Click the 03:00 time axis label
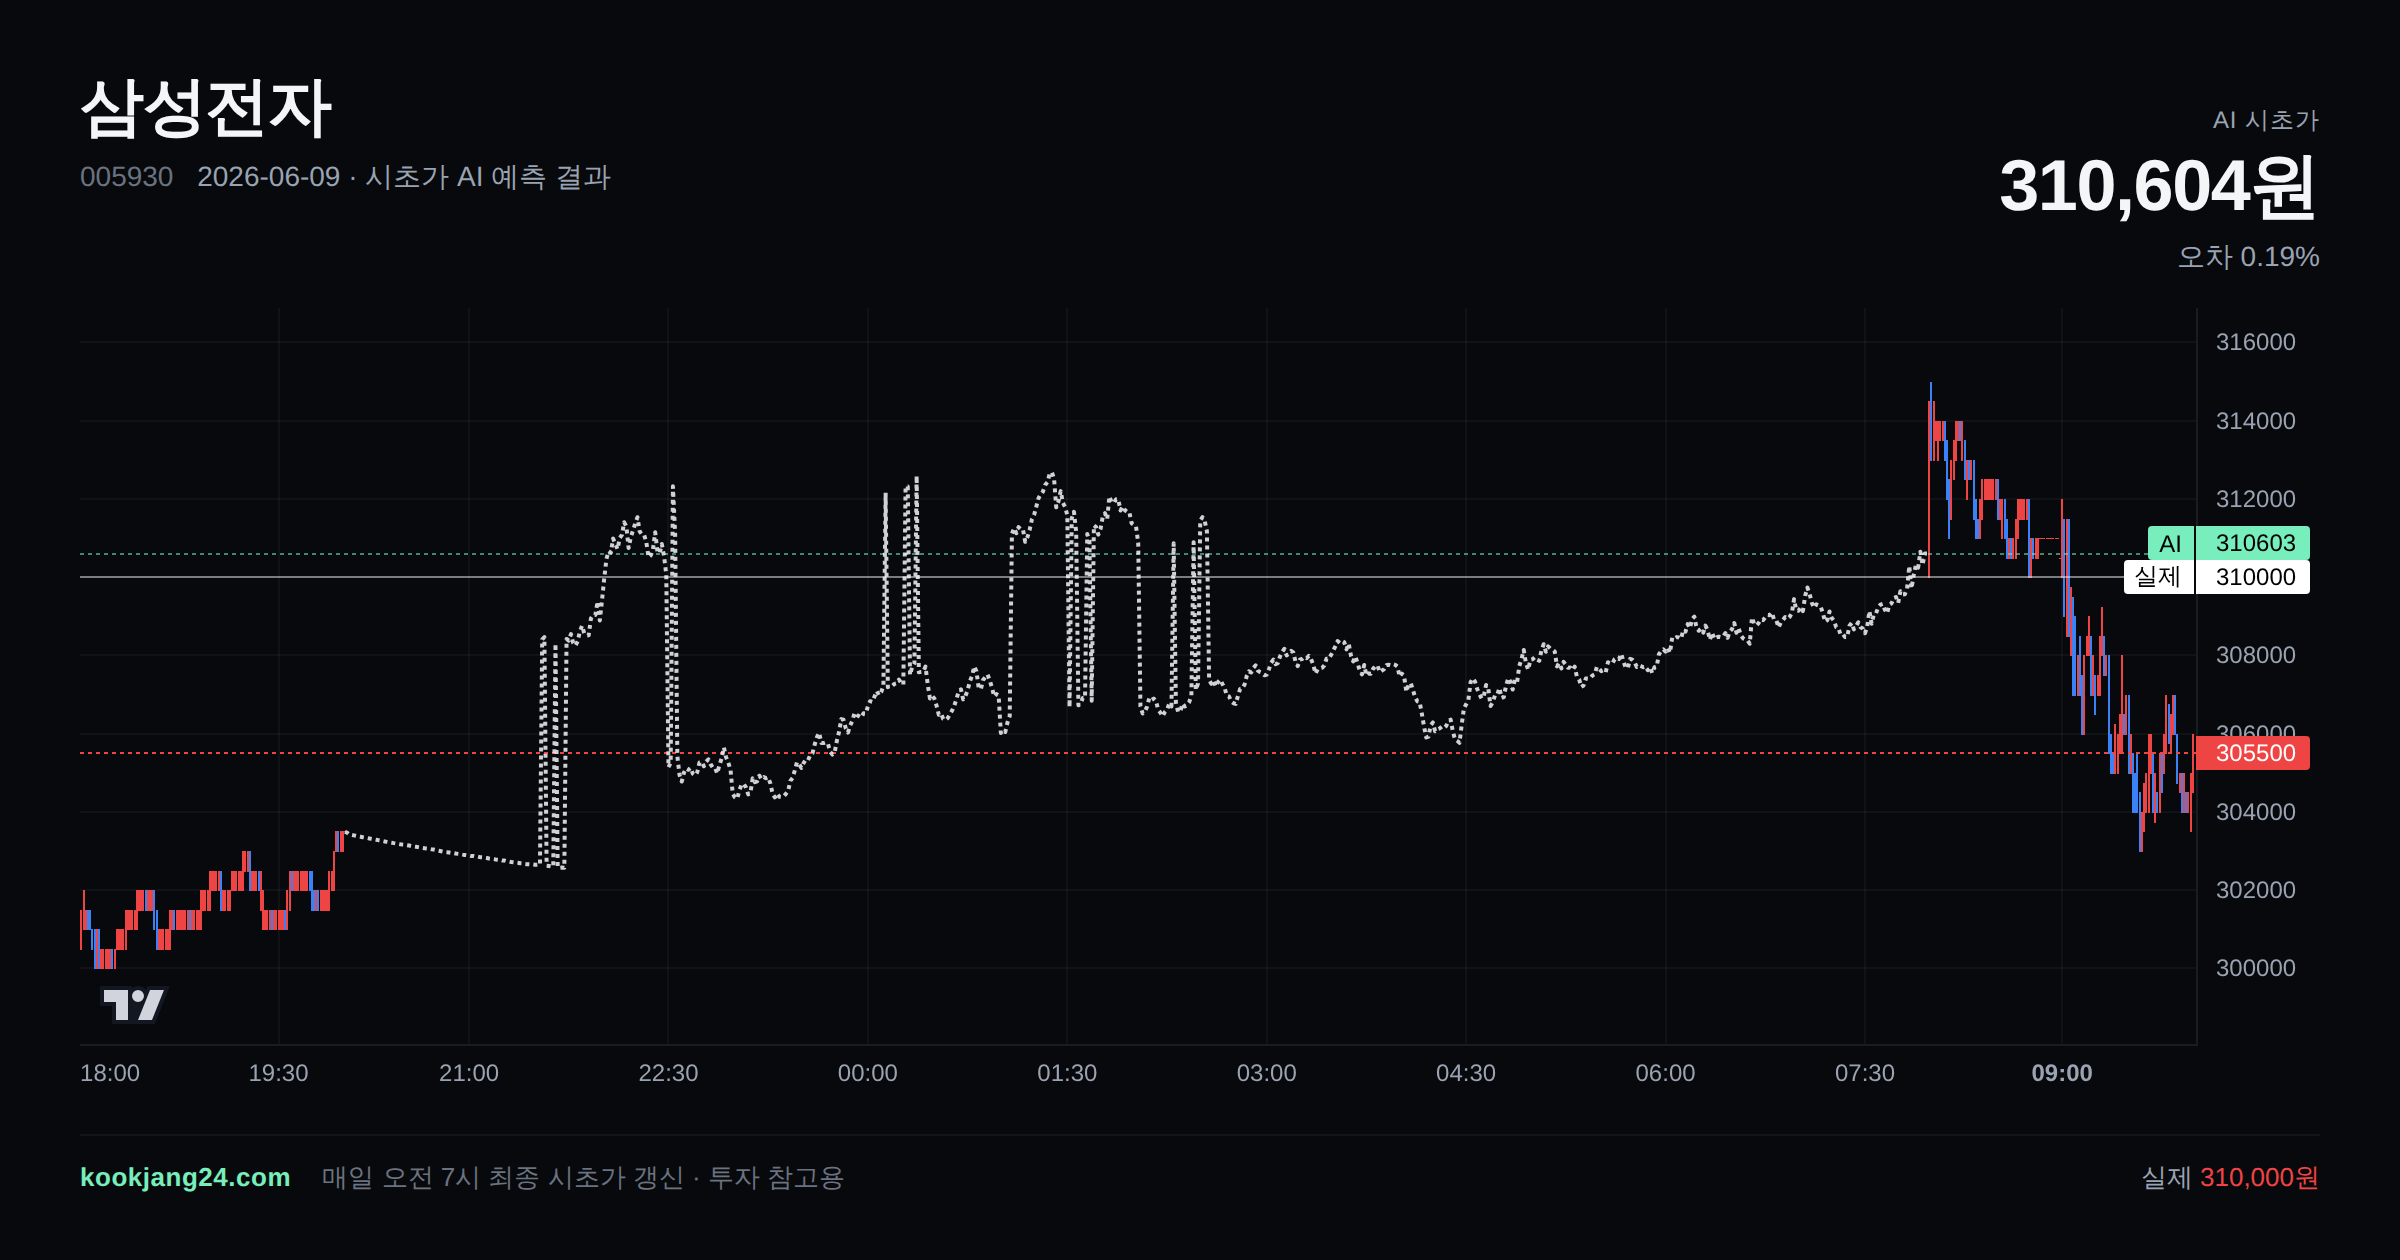2400x1260 pixels. (1266, 1073)
